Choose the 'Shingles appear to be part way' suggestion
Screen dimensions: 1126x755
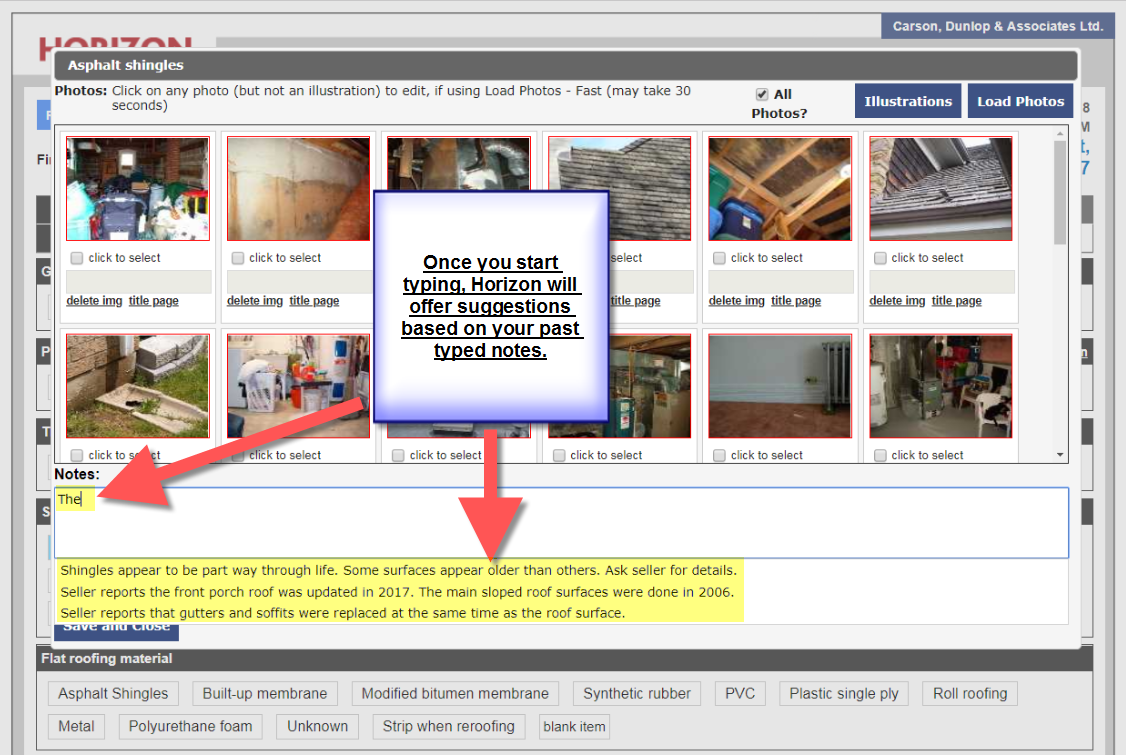(398, 571)
